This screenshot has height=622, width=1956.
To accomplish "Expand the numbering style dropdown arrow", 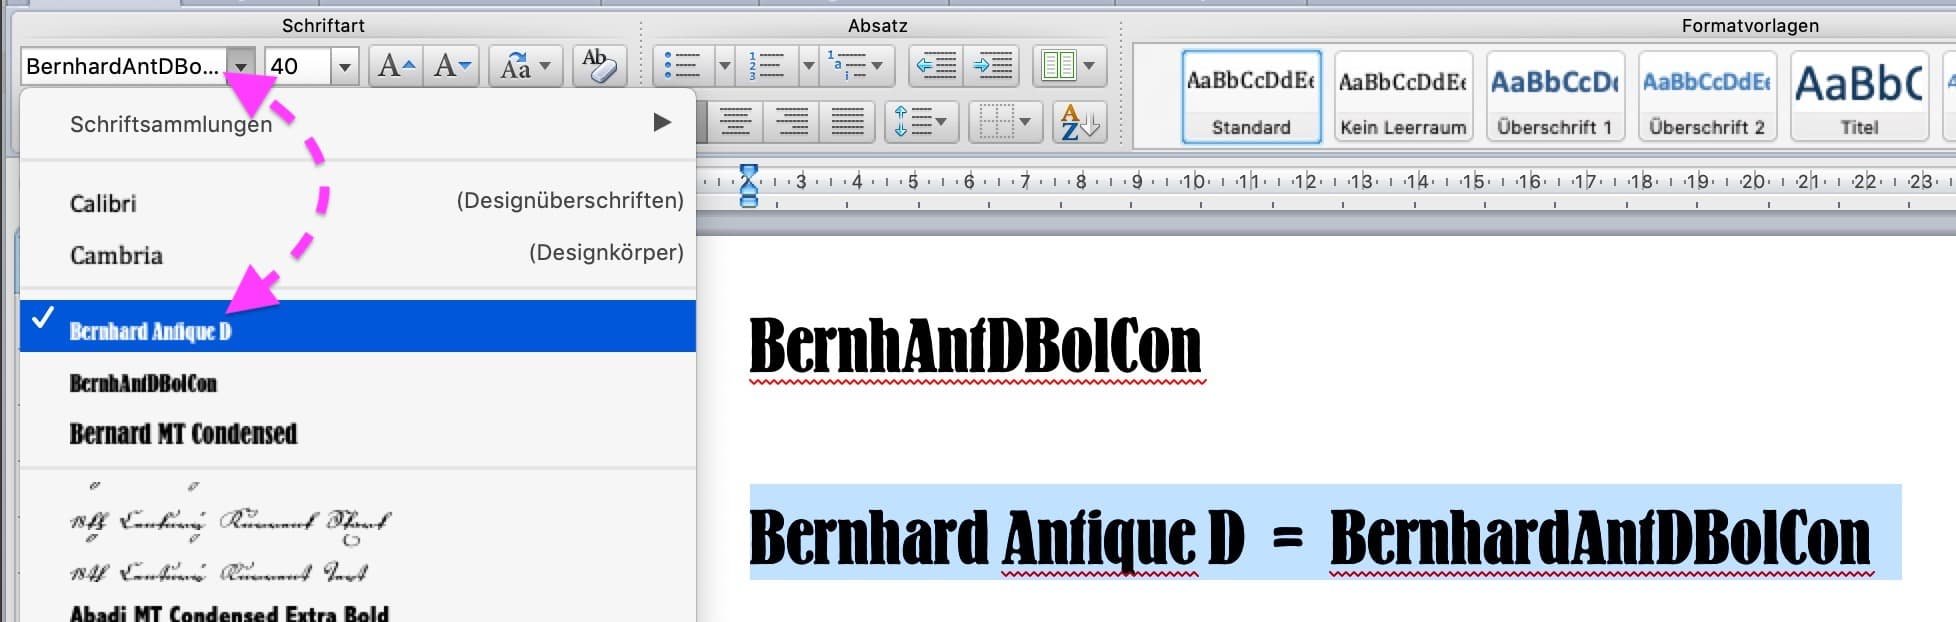I will pos(808,67).
